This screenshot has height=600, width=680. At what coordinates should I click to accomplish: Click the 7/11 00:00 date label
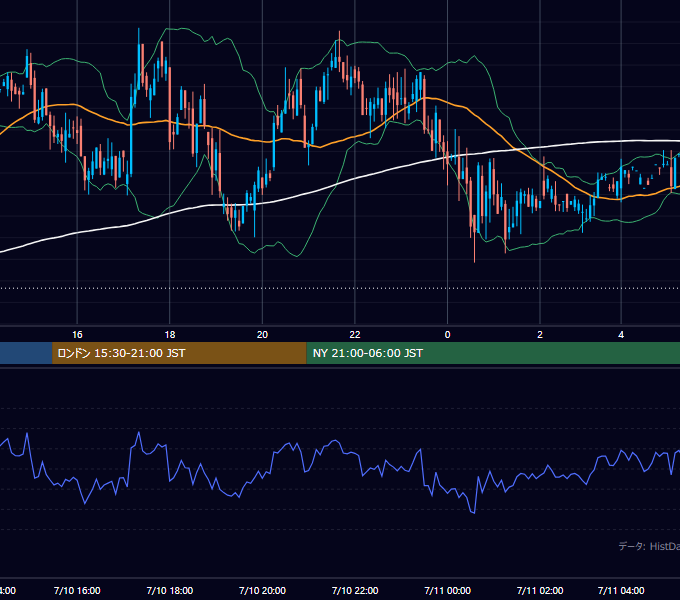click(x=448, y=590)
